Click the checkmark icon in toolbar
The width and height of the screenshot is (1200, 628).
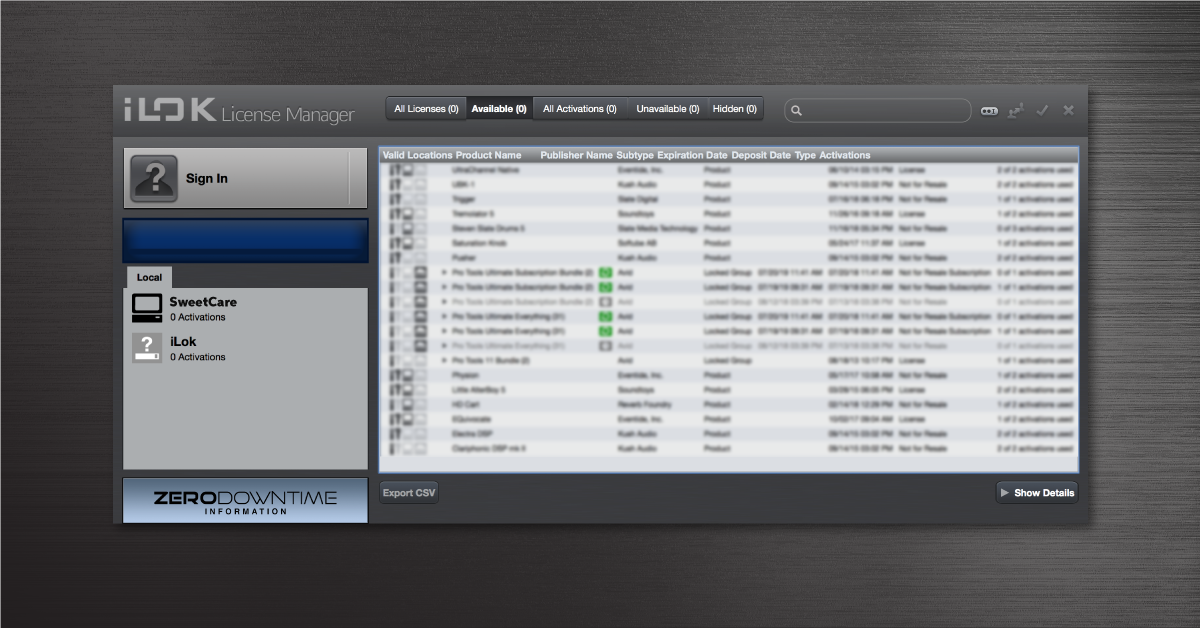click(1042, 110)
